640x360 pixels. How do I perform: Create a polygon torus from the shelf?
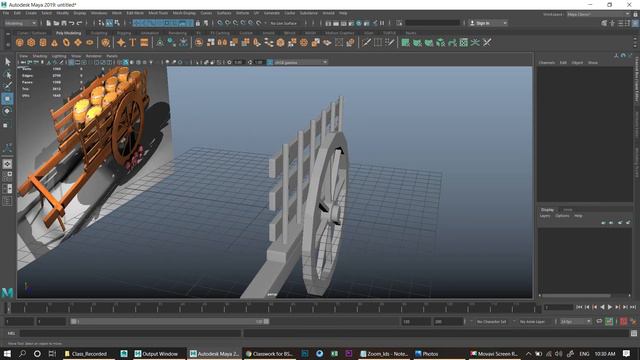66,42
